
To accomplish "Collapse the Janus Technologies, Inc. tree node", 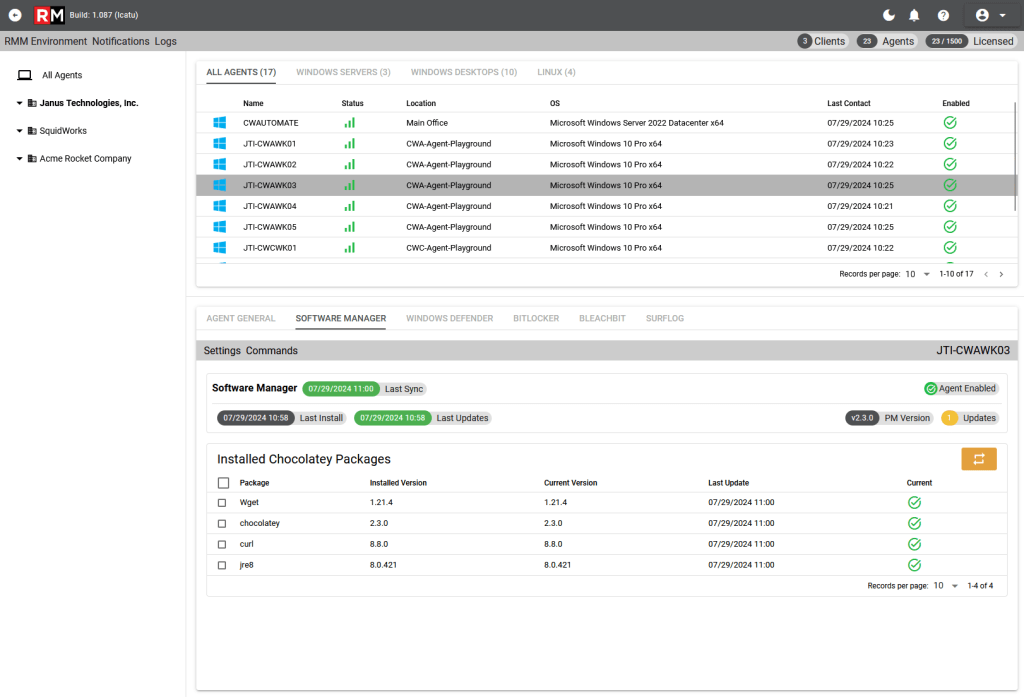I will 19,103.
